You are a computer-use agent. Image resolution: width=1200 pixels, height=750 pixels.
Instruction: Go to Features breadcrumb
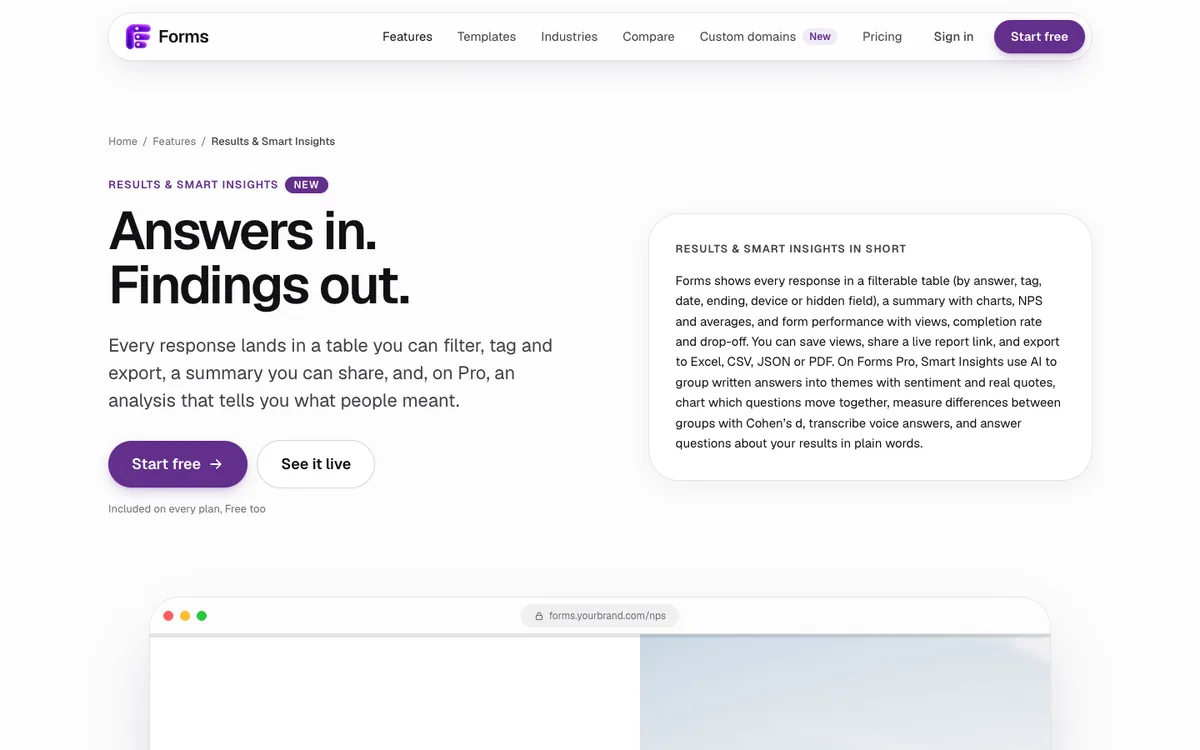click(x=174, y=141)
